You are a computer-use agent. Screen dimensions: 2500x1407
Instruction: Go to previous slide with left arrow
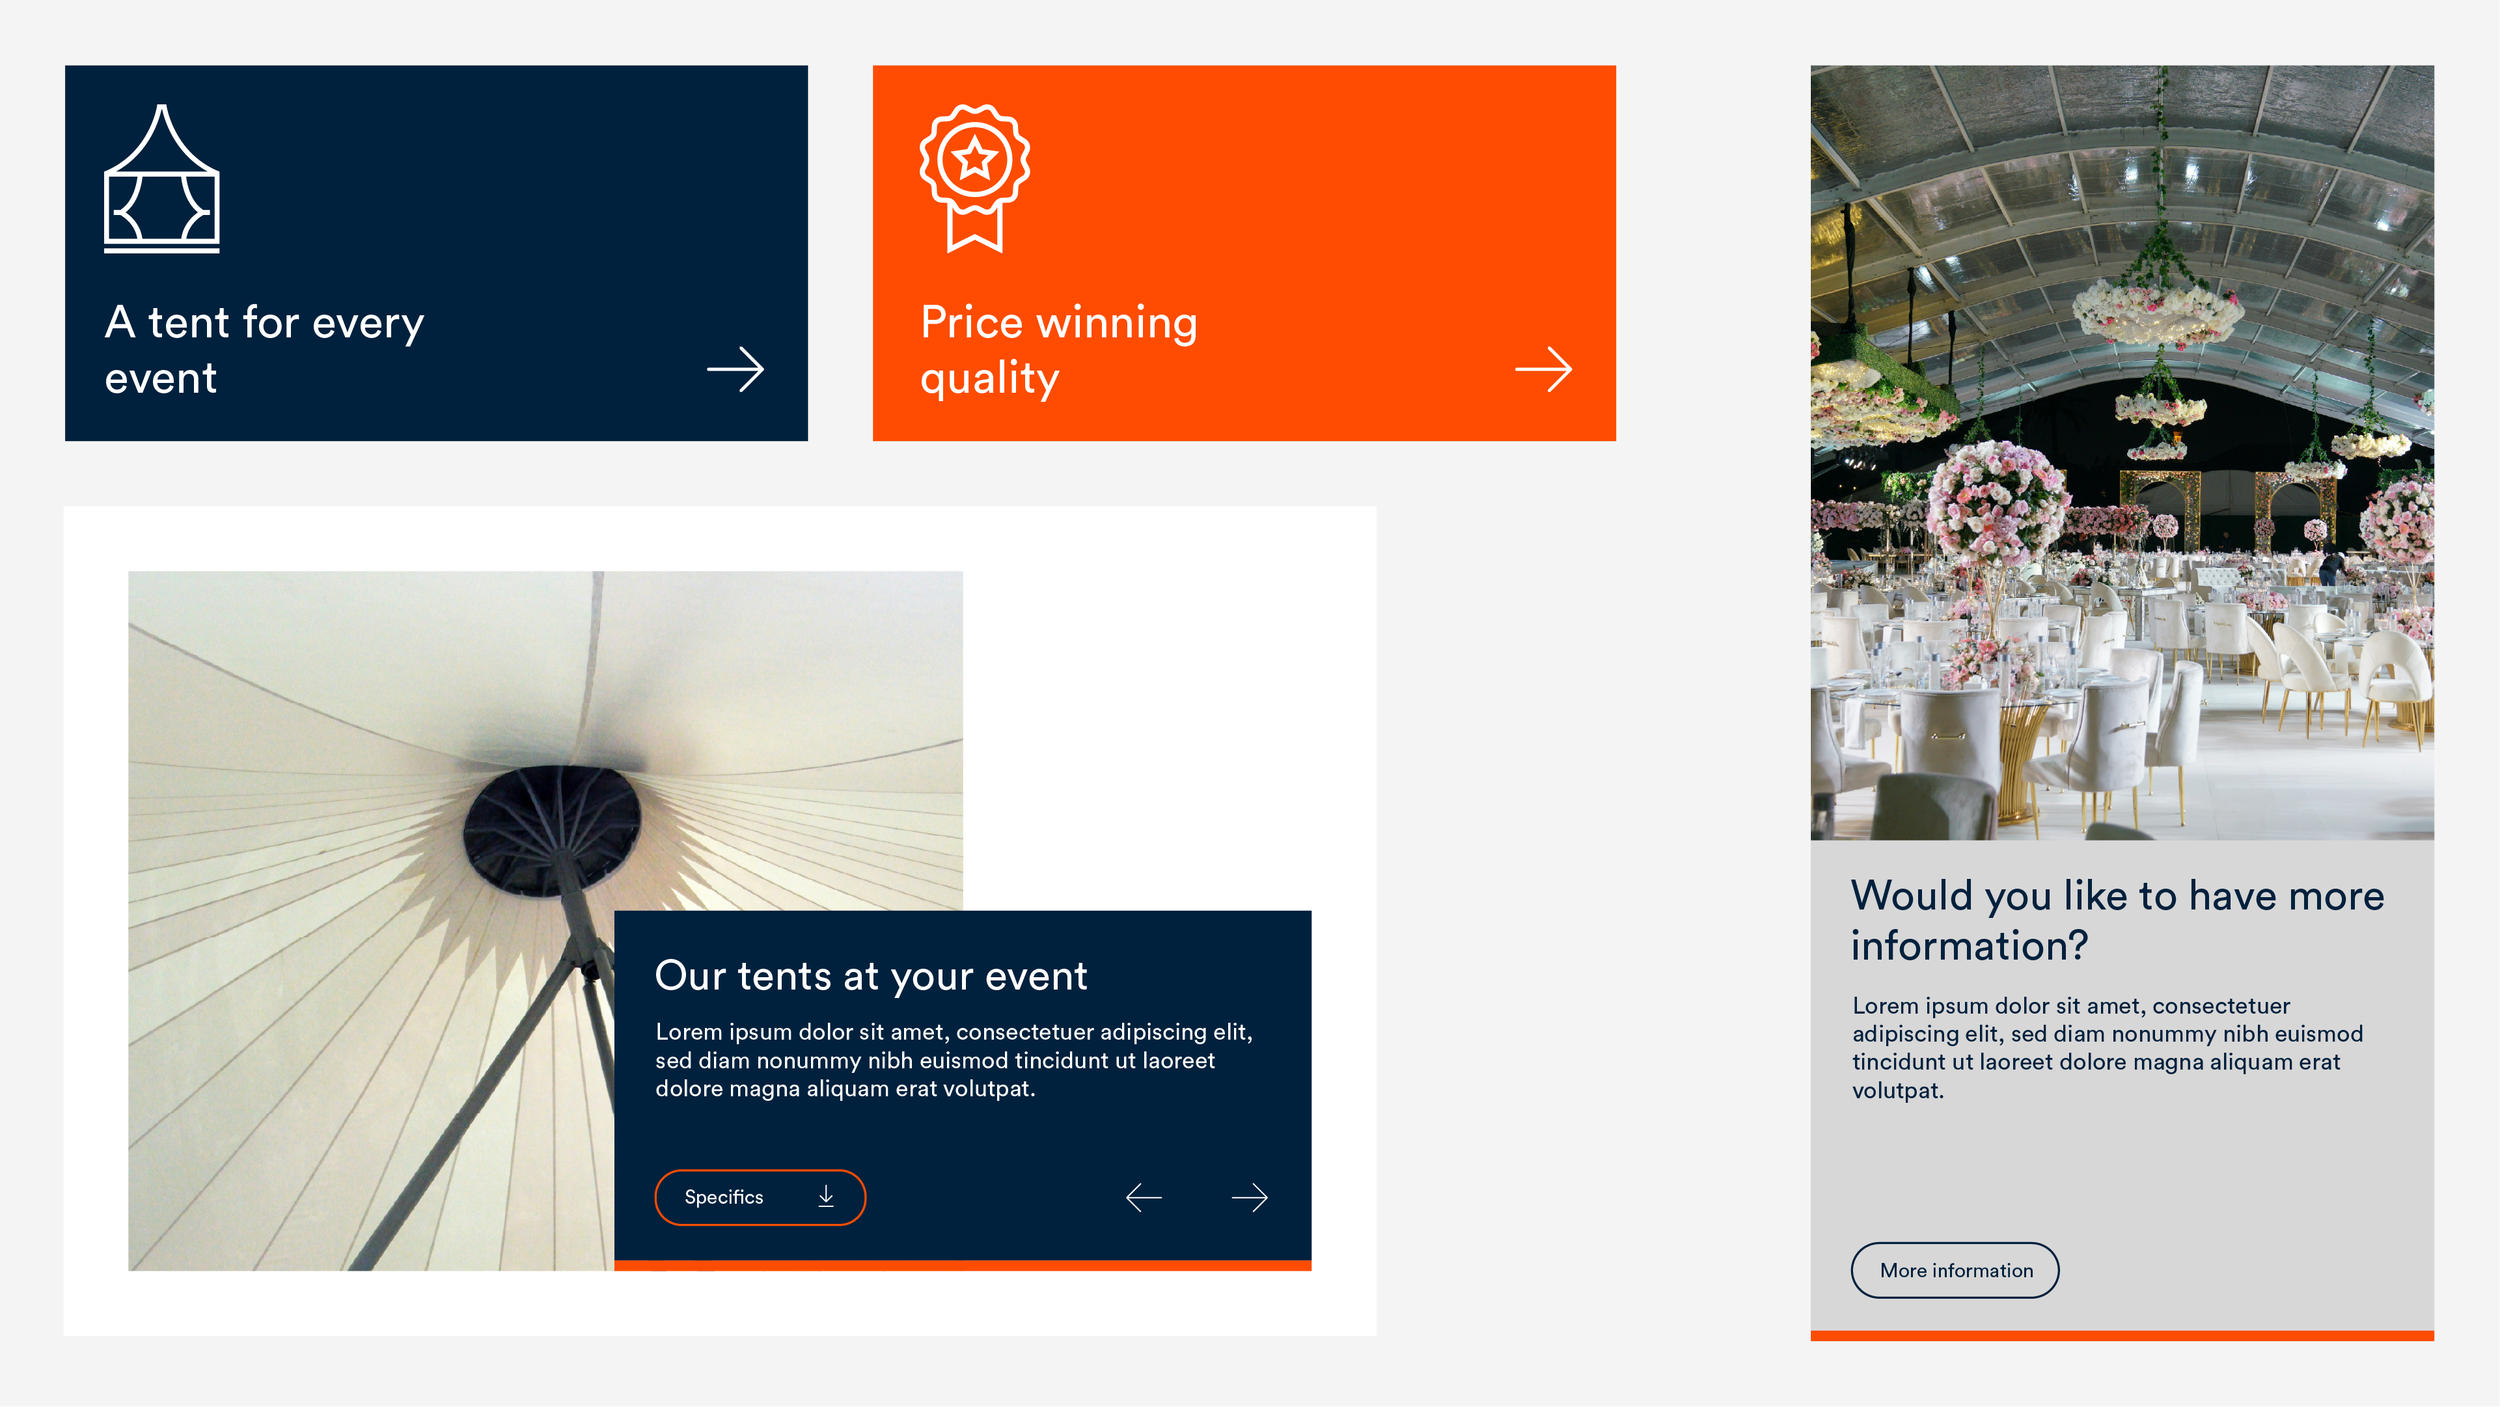(1144, 1198)
